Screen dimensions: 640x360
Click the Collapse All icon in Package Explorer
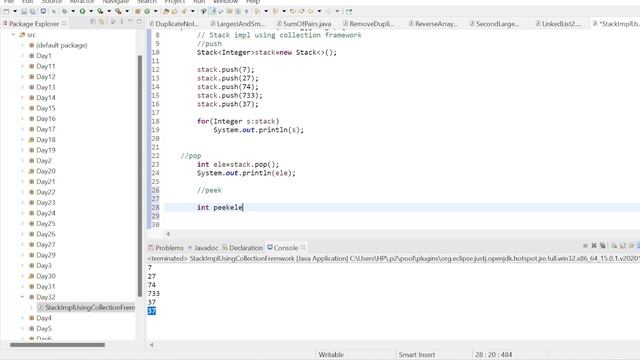(x=93, y=21)
